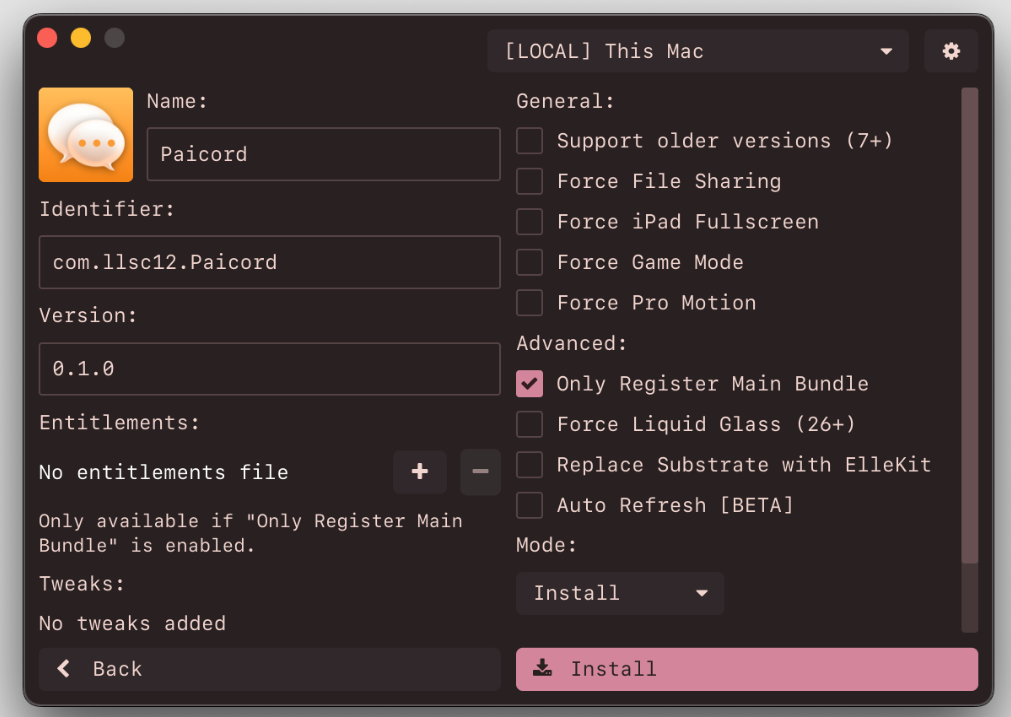Enable Force Liquid Glass (26+)
Viewport: 1011px width, 717px height.
530,424
